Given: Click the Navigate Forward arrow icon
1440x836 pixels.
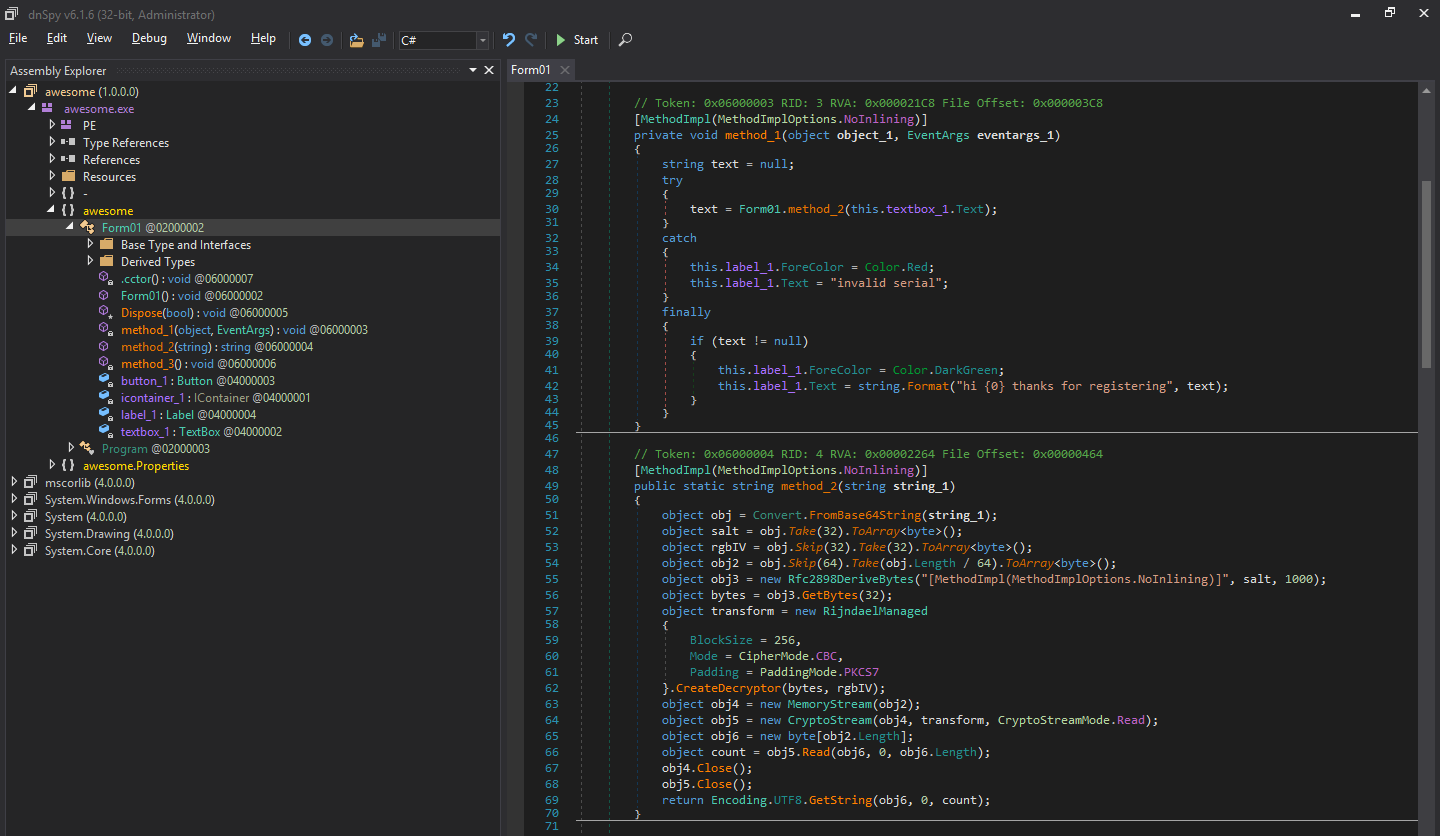Looking at the screenshot, I should (327, 40).
